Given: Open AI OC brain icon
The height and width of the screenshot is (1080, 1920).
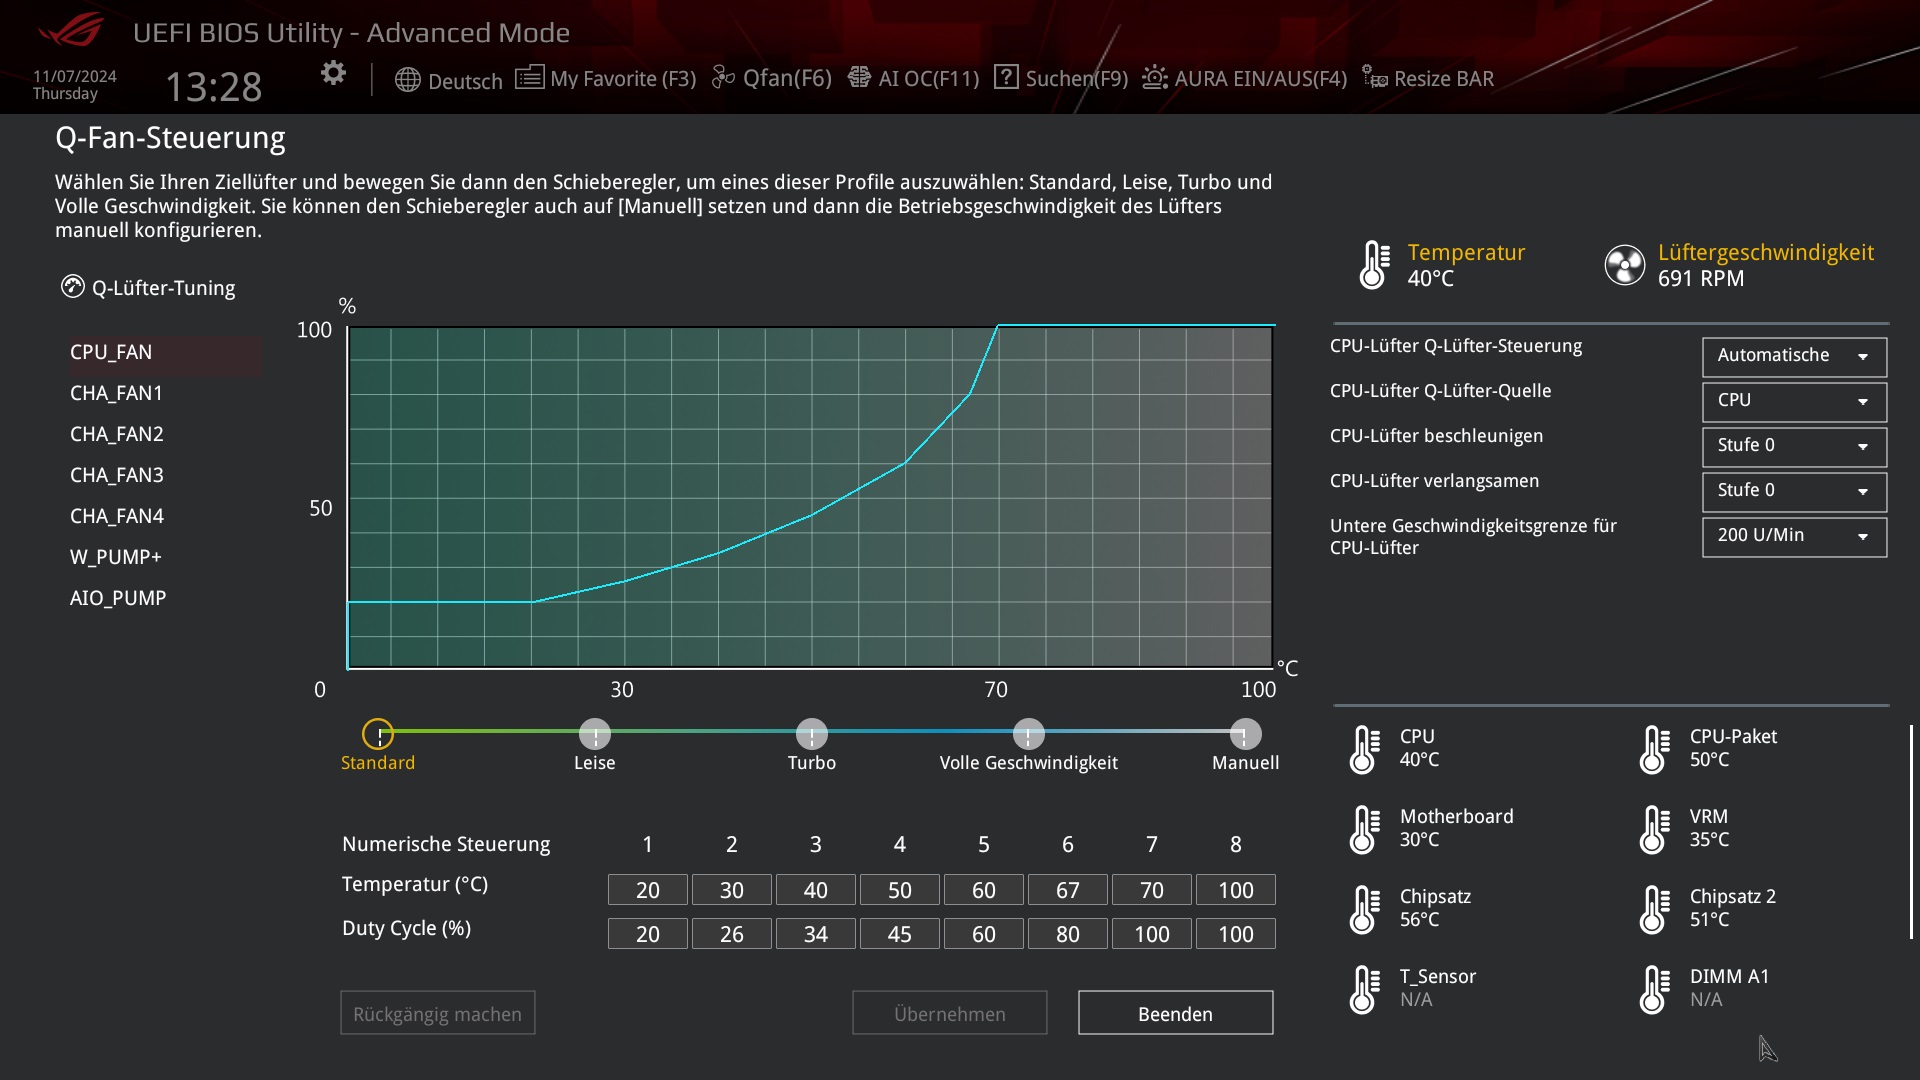Looking at the screenshot, I should click(x=859, y=78).
